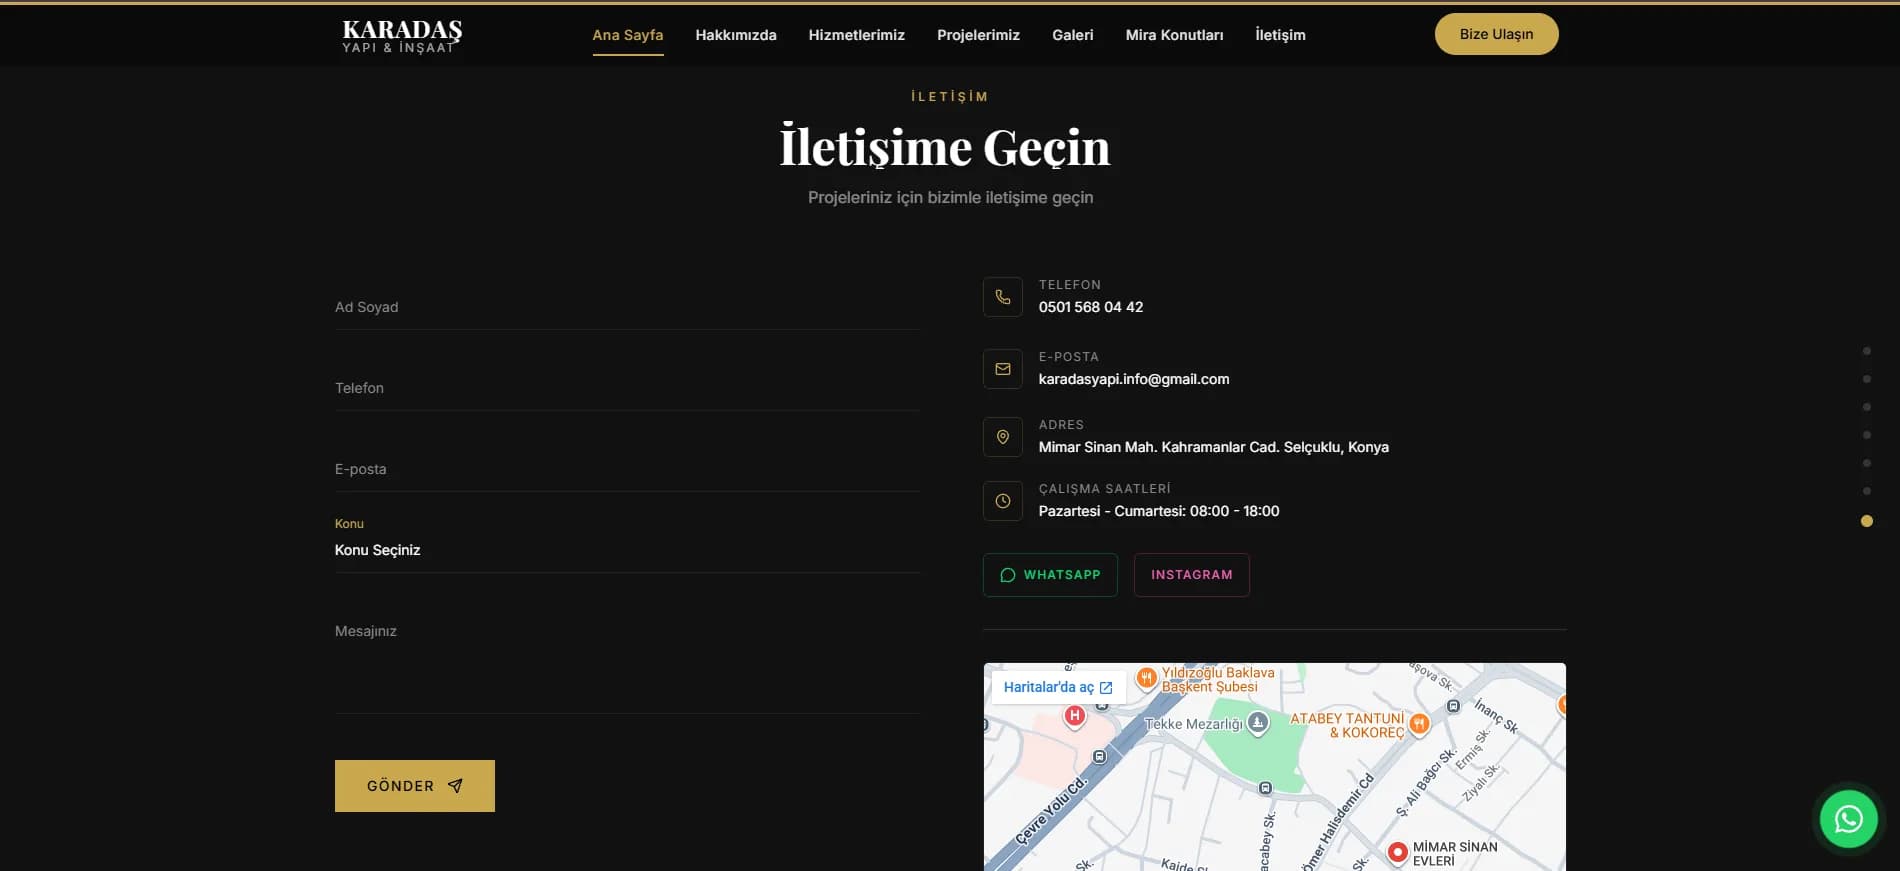Click the phone icon beside Telefon
This screenshot has height=871, width=1900.
[x=1002, y=297]
